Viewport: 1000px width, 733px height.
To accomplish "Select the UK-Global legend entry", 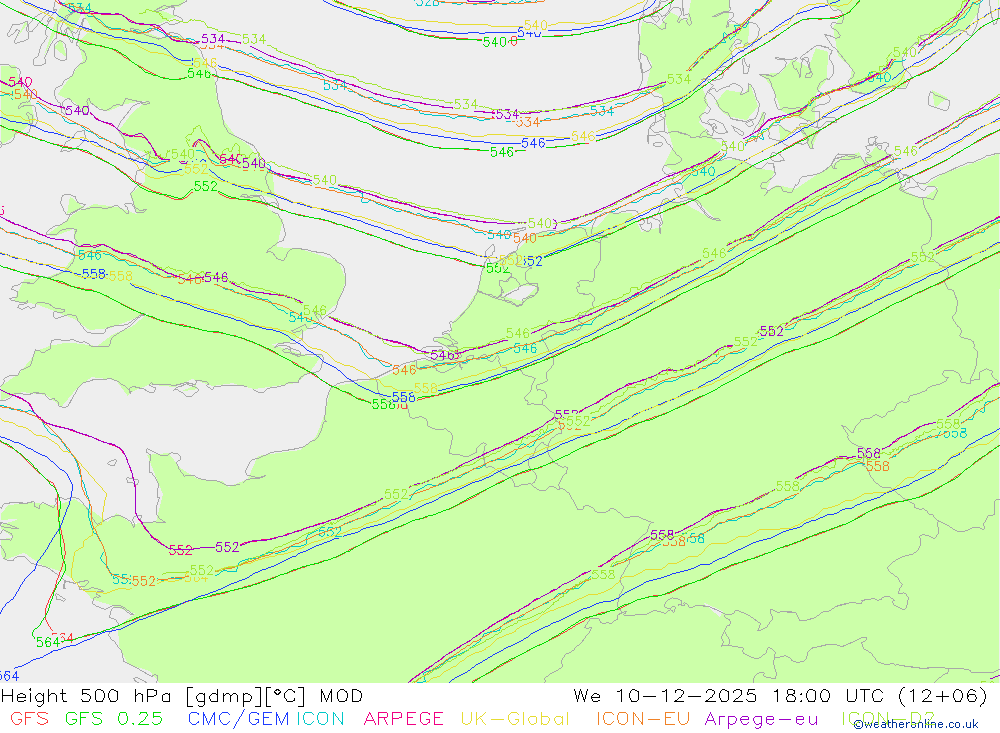I will click(515, 718).
